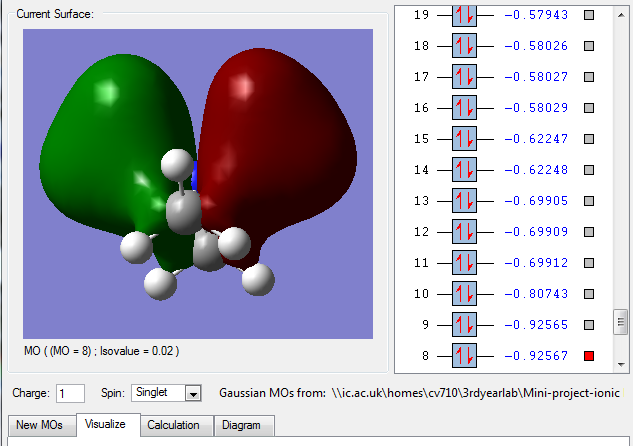Toggle red surface marker for MO 8

tap(589, 356)
